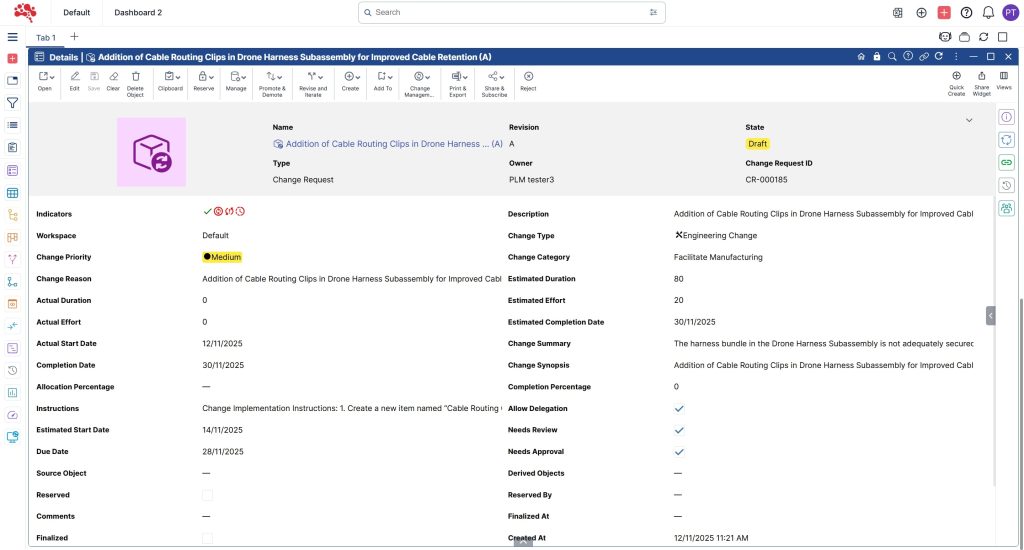Toggle the Needs Review checkbox
1024x550 pixels.
coord(679,430)
